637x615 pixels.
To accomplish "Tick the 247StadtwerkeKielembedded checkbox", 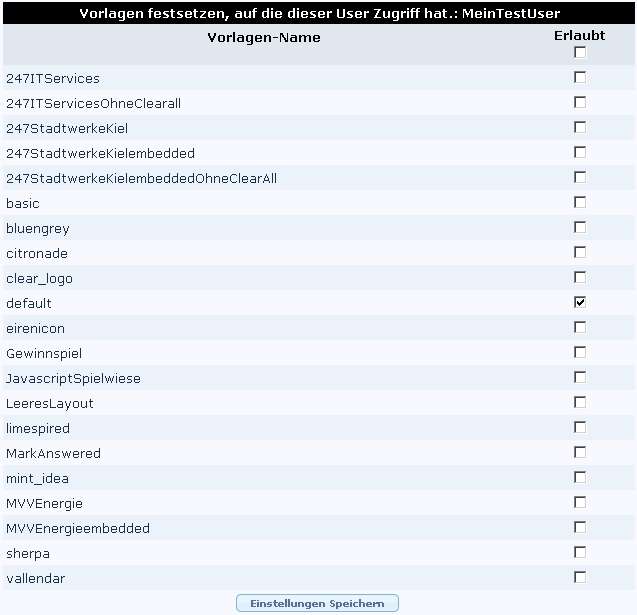I will point(580,152).
